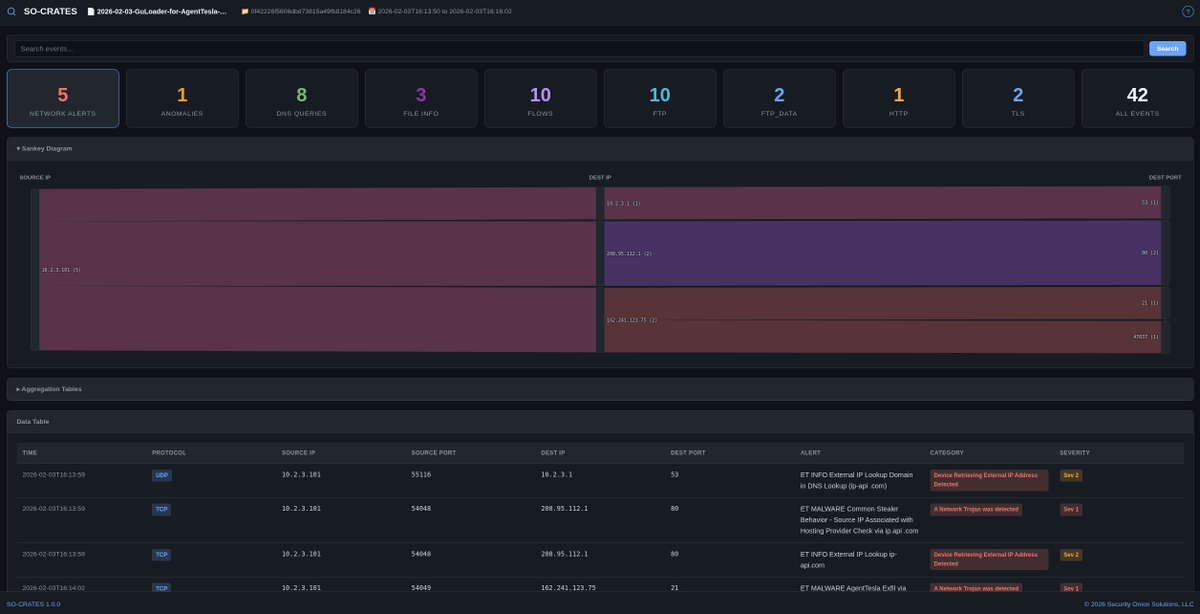The image size is (1200, 614).
Task: Sort table by the Time column header
Action: (30, 452)
